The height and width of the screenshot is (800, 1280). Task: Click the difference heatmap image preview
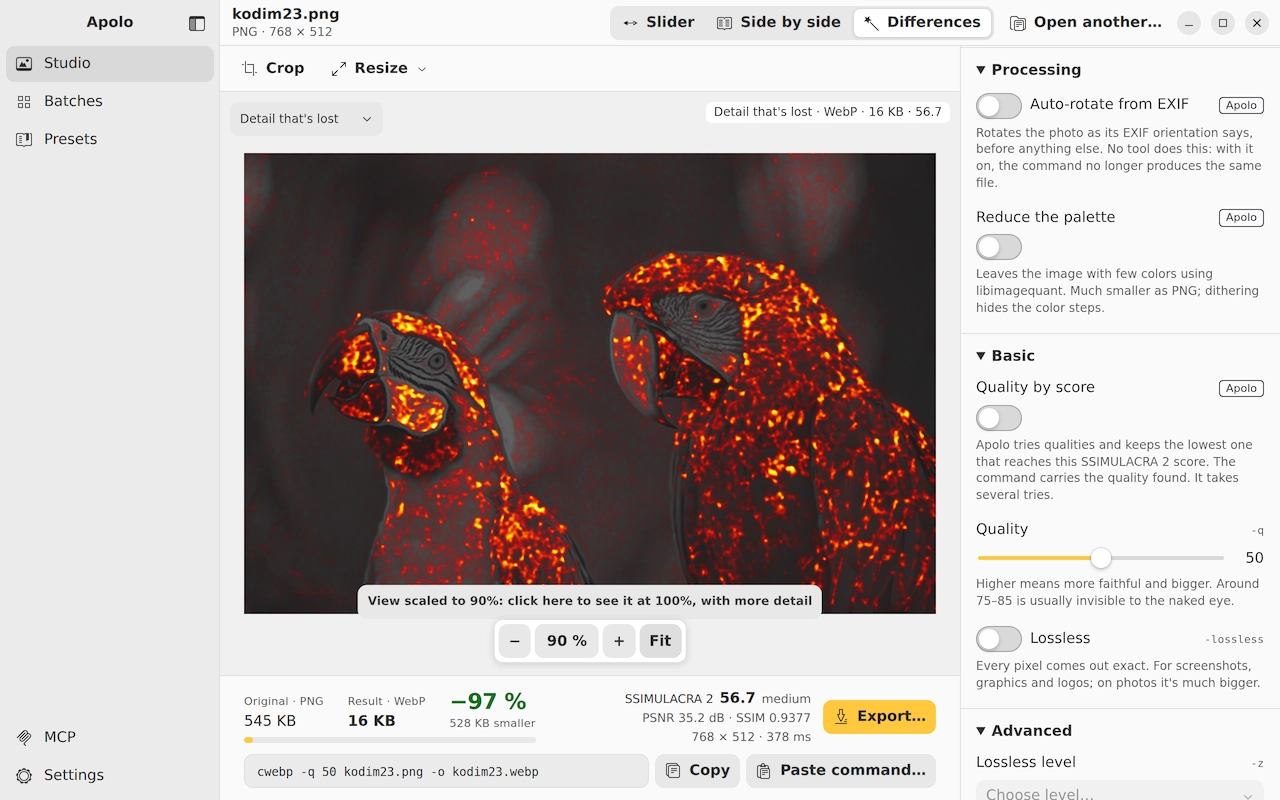(590, 383)
